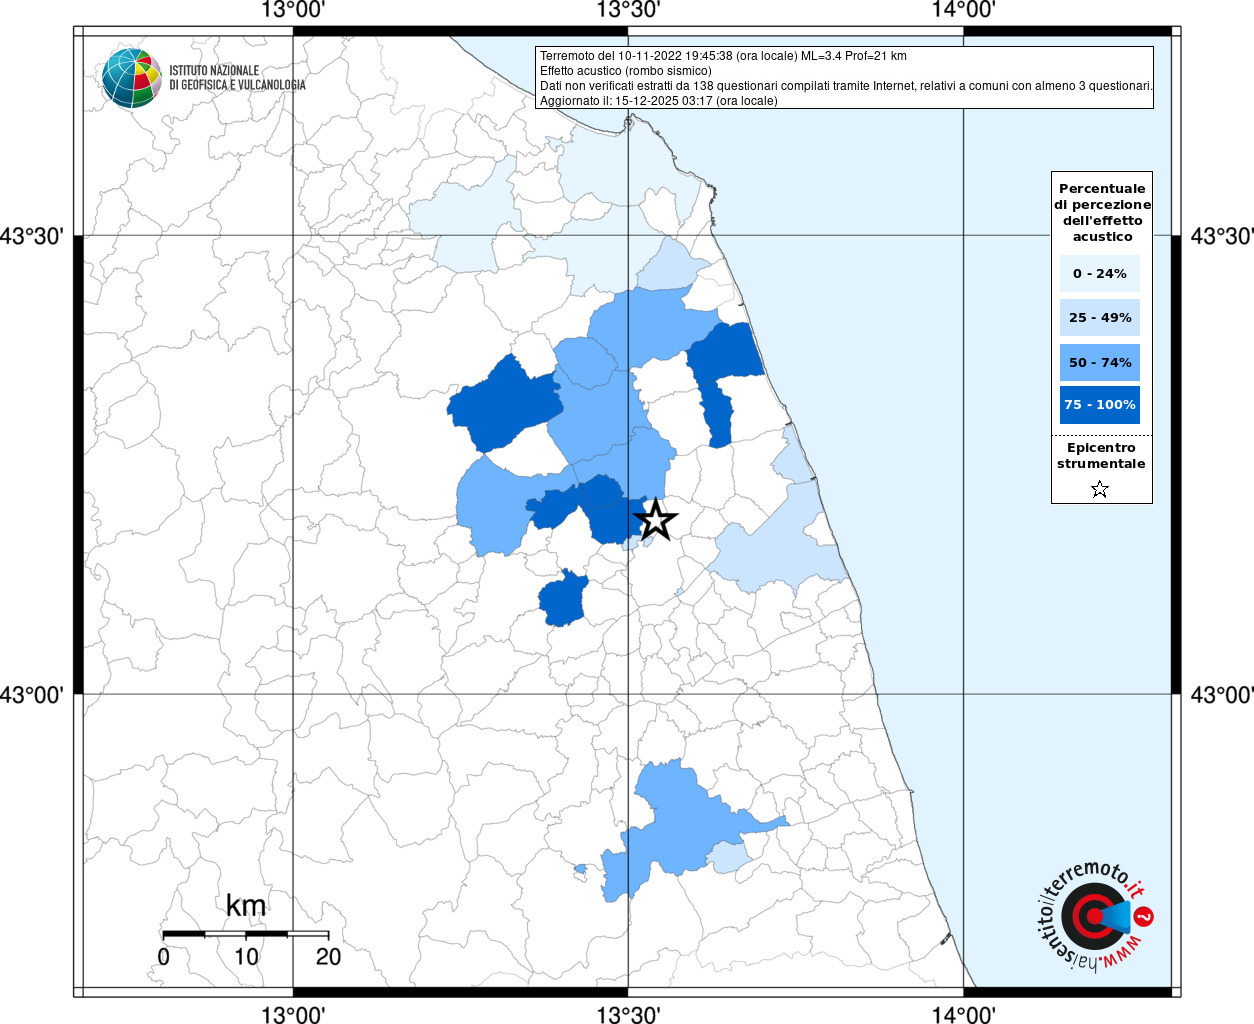The image size is (1254, 1024).
Task: Click the 'Epicentro strumentale' legend label
Action: click(1101, 456)
